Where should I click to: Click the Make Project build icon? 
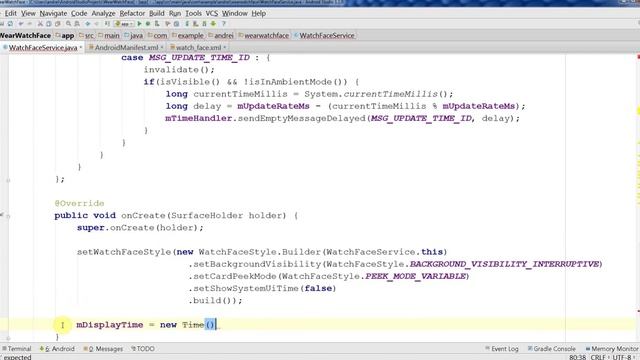pos(107,24)
